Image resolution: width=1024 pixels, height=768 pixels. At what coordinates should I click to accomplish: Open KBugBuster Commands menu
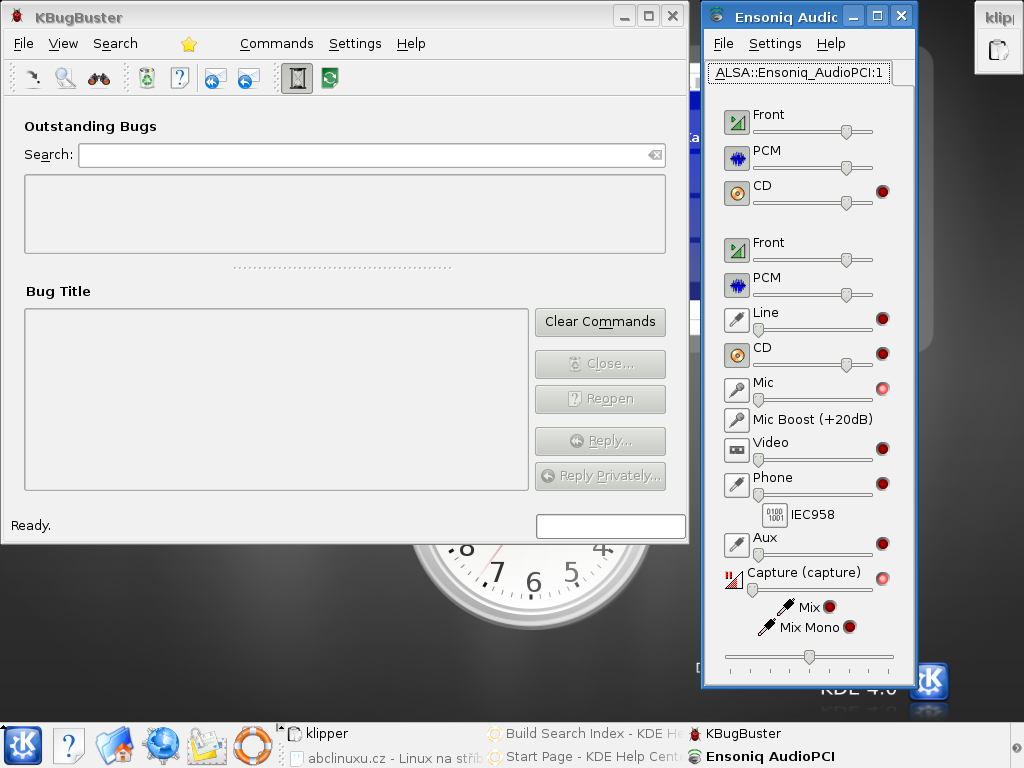(277, 44)
